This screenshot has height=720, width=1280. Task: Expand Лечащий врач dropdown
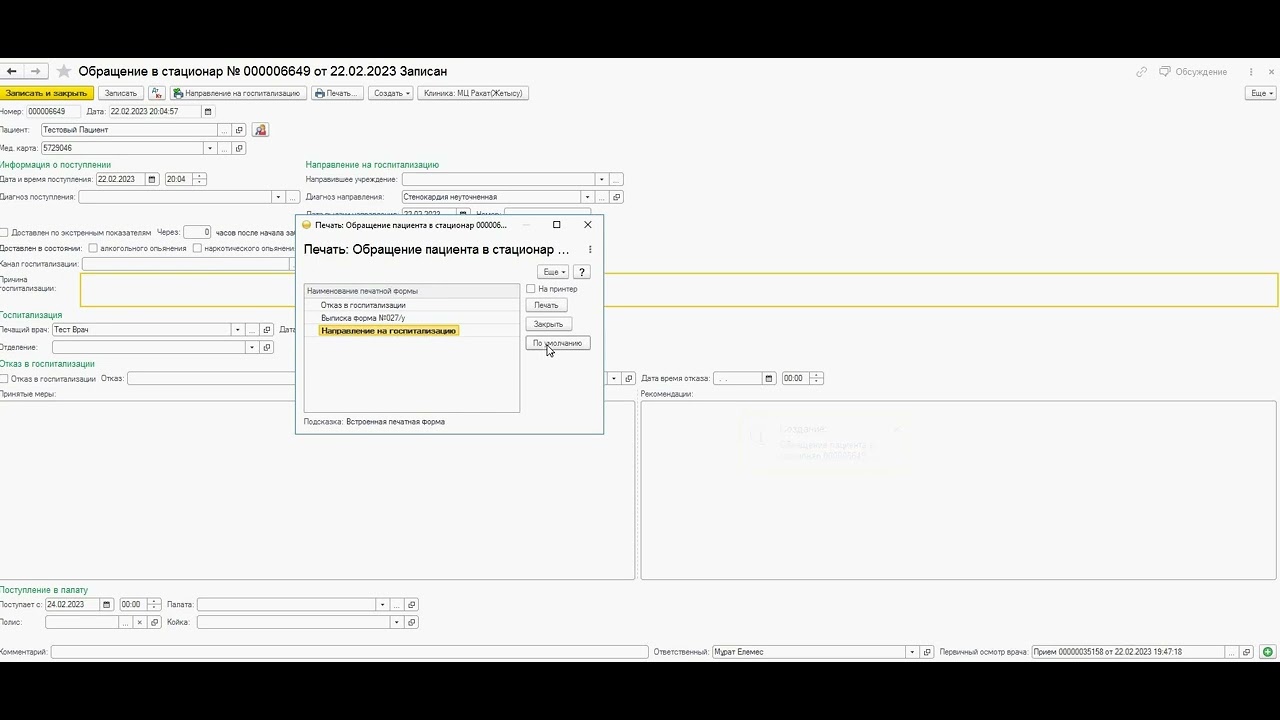click(238, 330)
